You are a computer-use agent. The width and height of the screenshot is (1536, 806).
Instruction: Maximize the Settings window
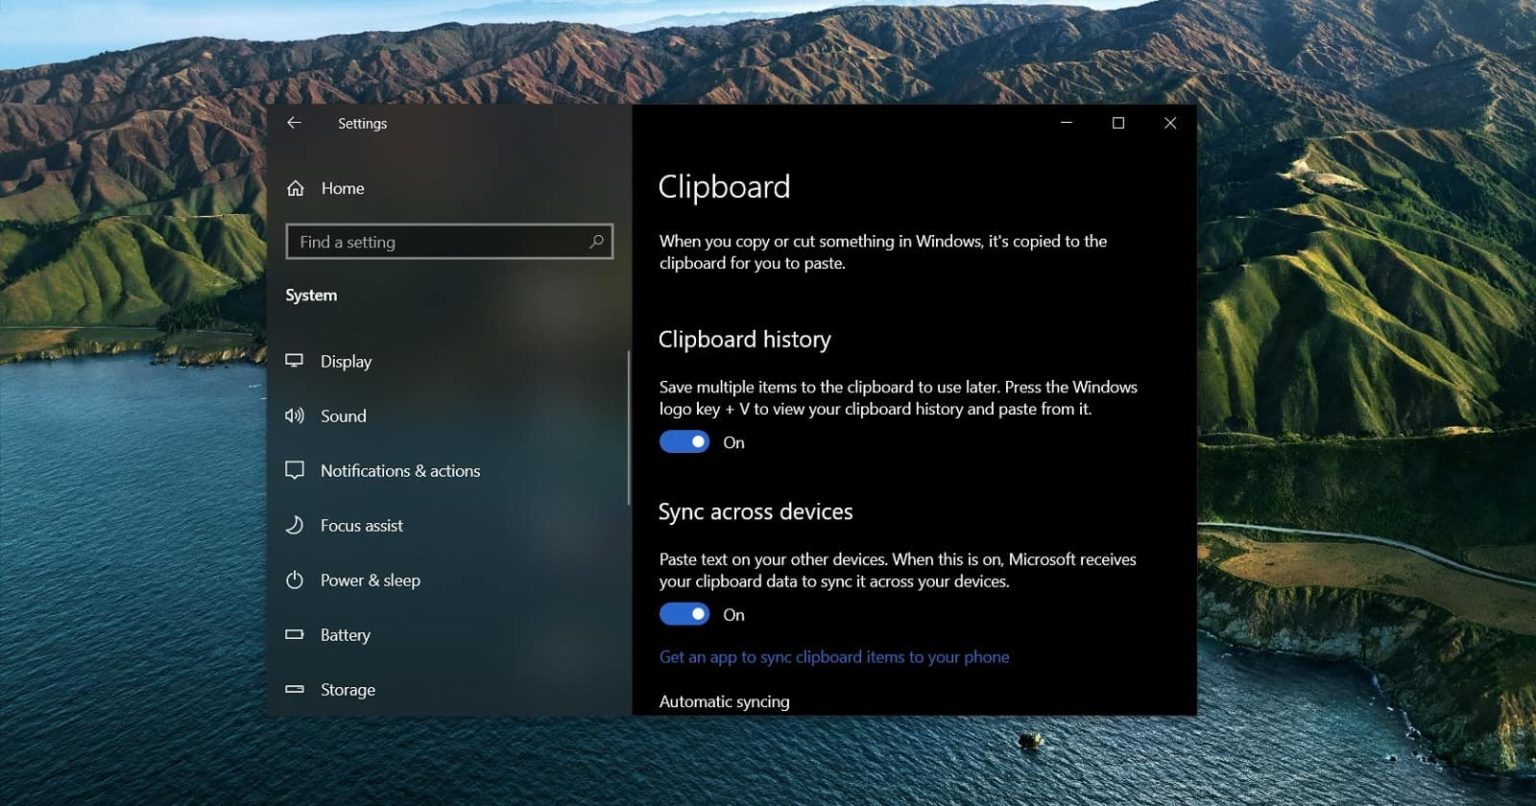[x=1118, y=123]
